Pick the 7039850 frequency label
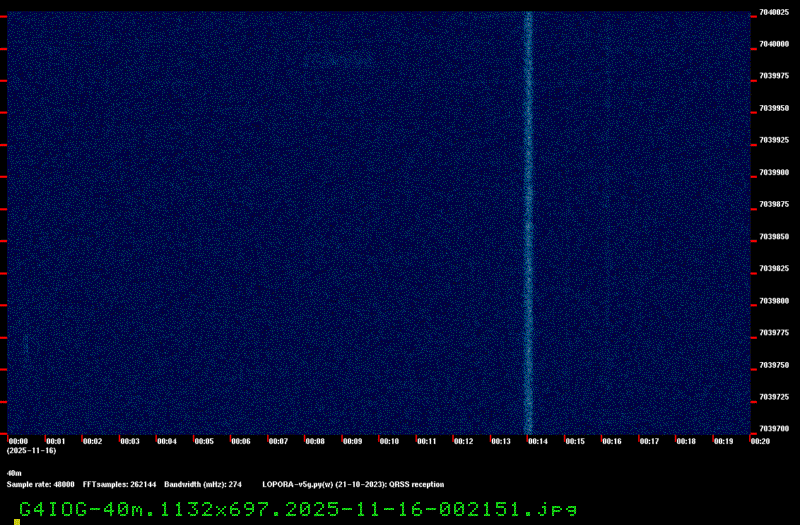 (x=774, y=237)
